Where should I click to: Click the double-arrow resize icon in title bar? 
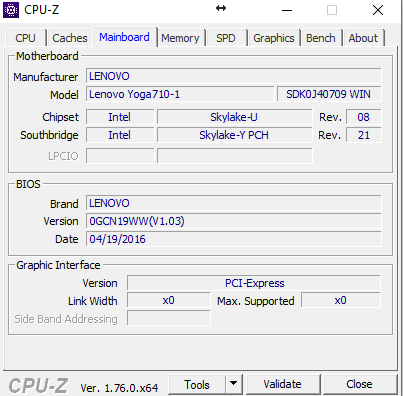coord(221,8)
